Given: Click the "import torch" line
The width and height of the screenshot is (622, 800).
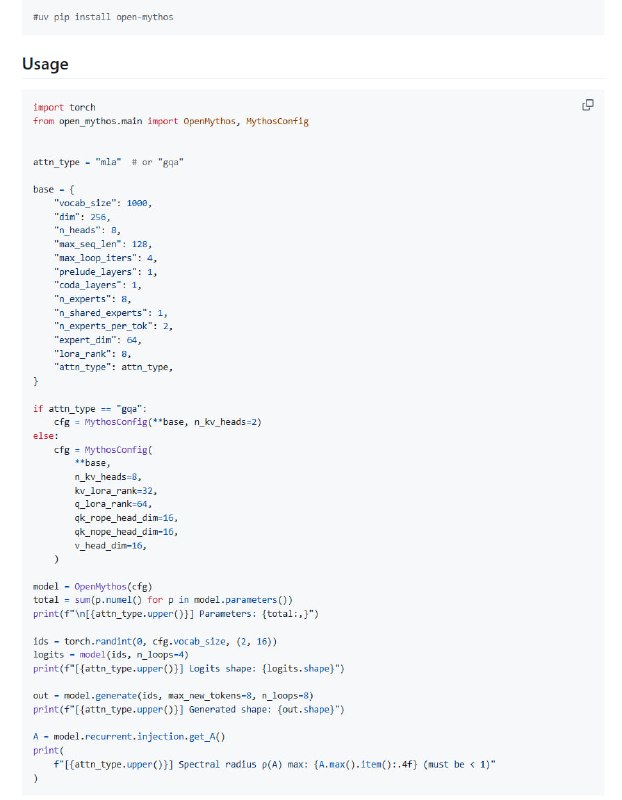Looking at the screenshot, I should point(64,107).
